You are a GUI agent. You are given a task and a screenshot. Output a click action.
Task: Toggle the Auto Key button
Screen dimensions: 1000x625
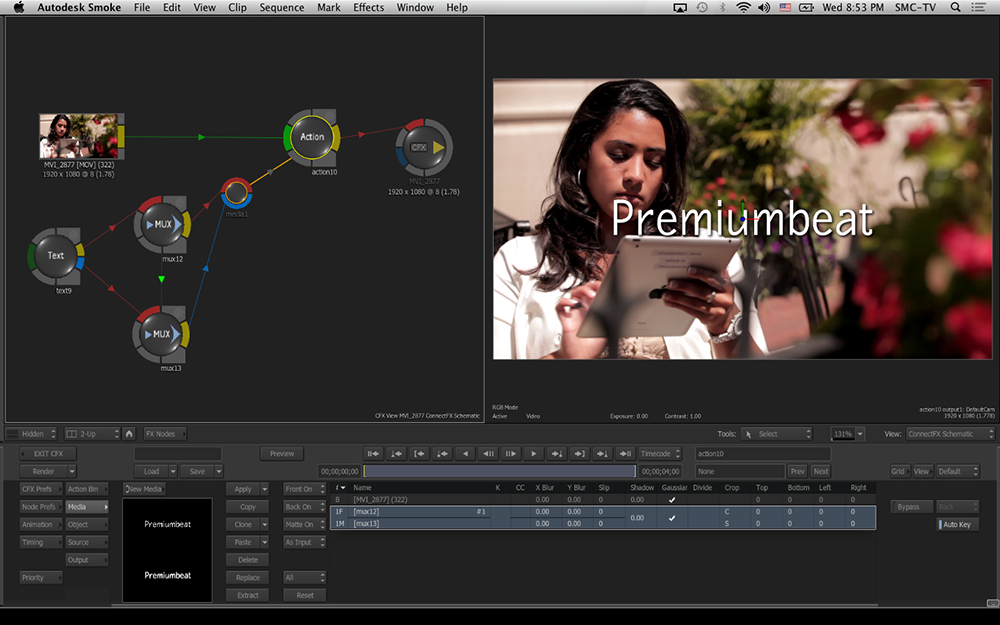click(957, 525)
